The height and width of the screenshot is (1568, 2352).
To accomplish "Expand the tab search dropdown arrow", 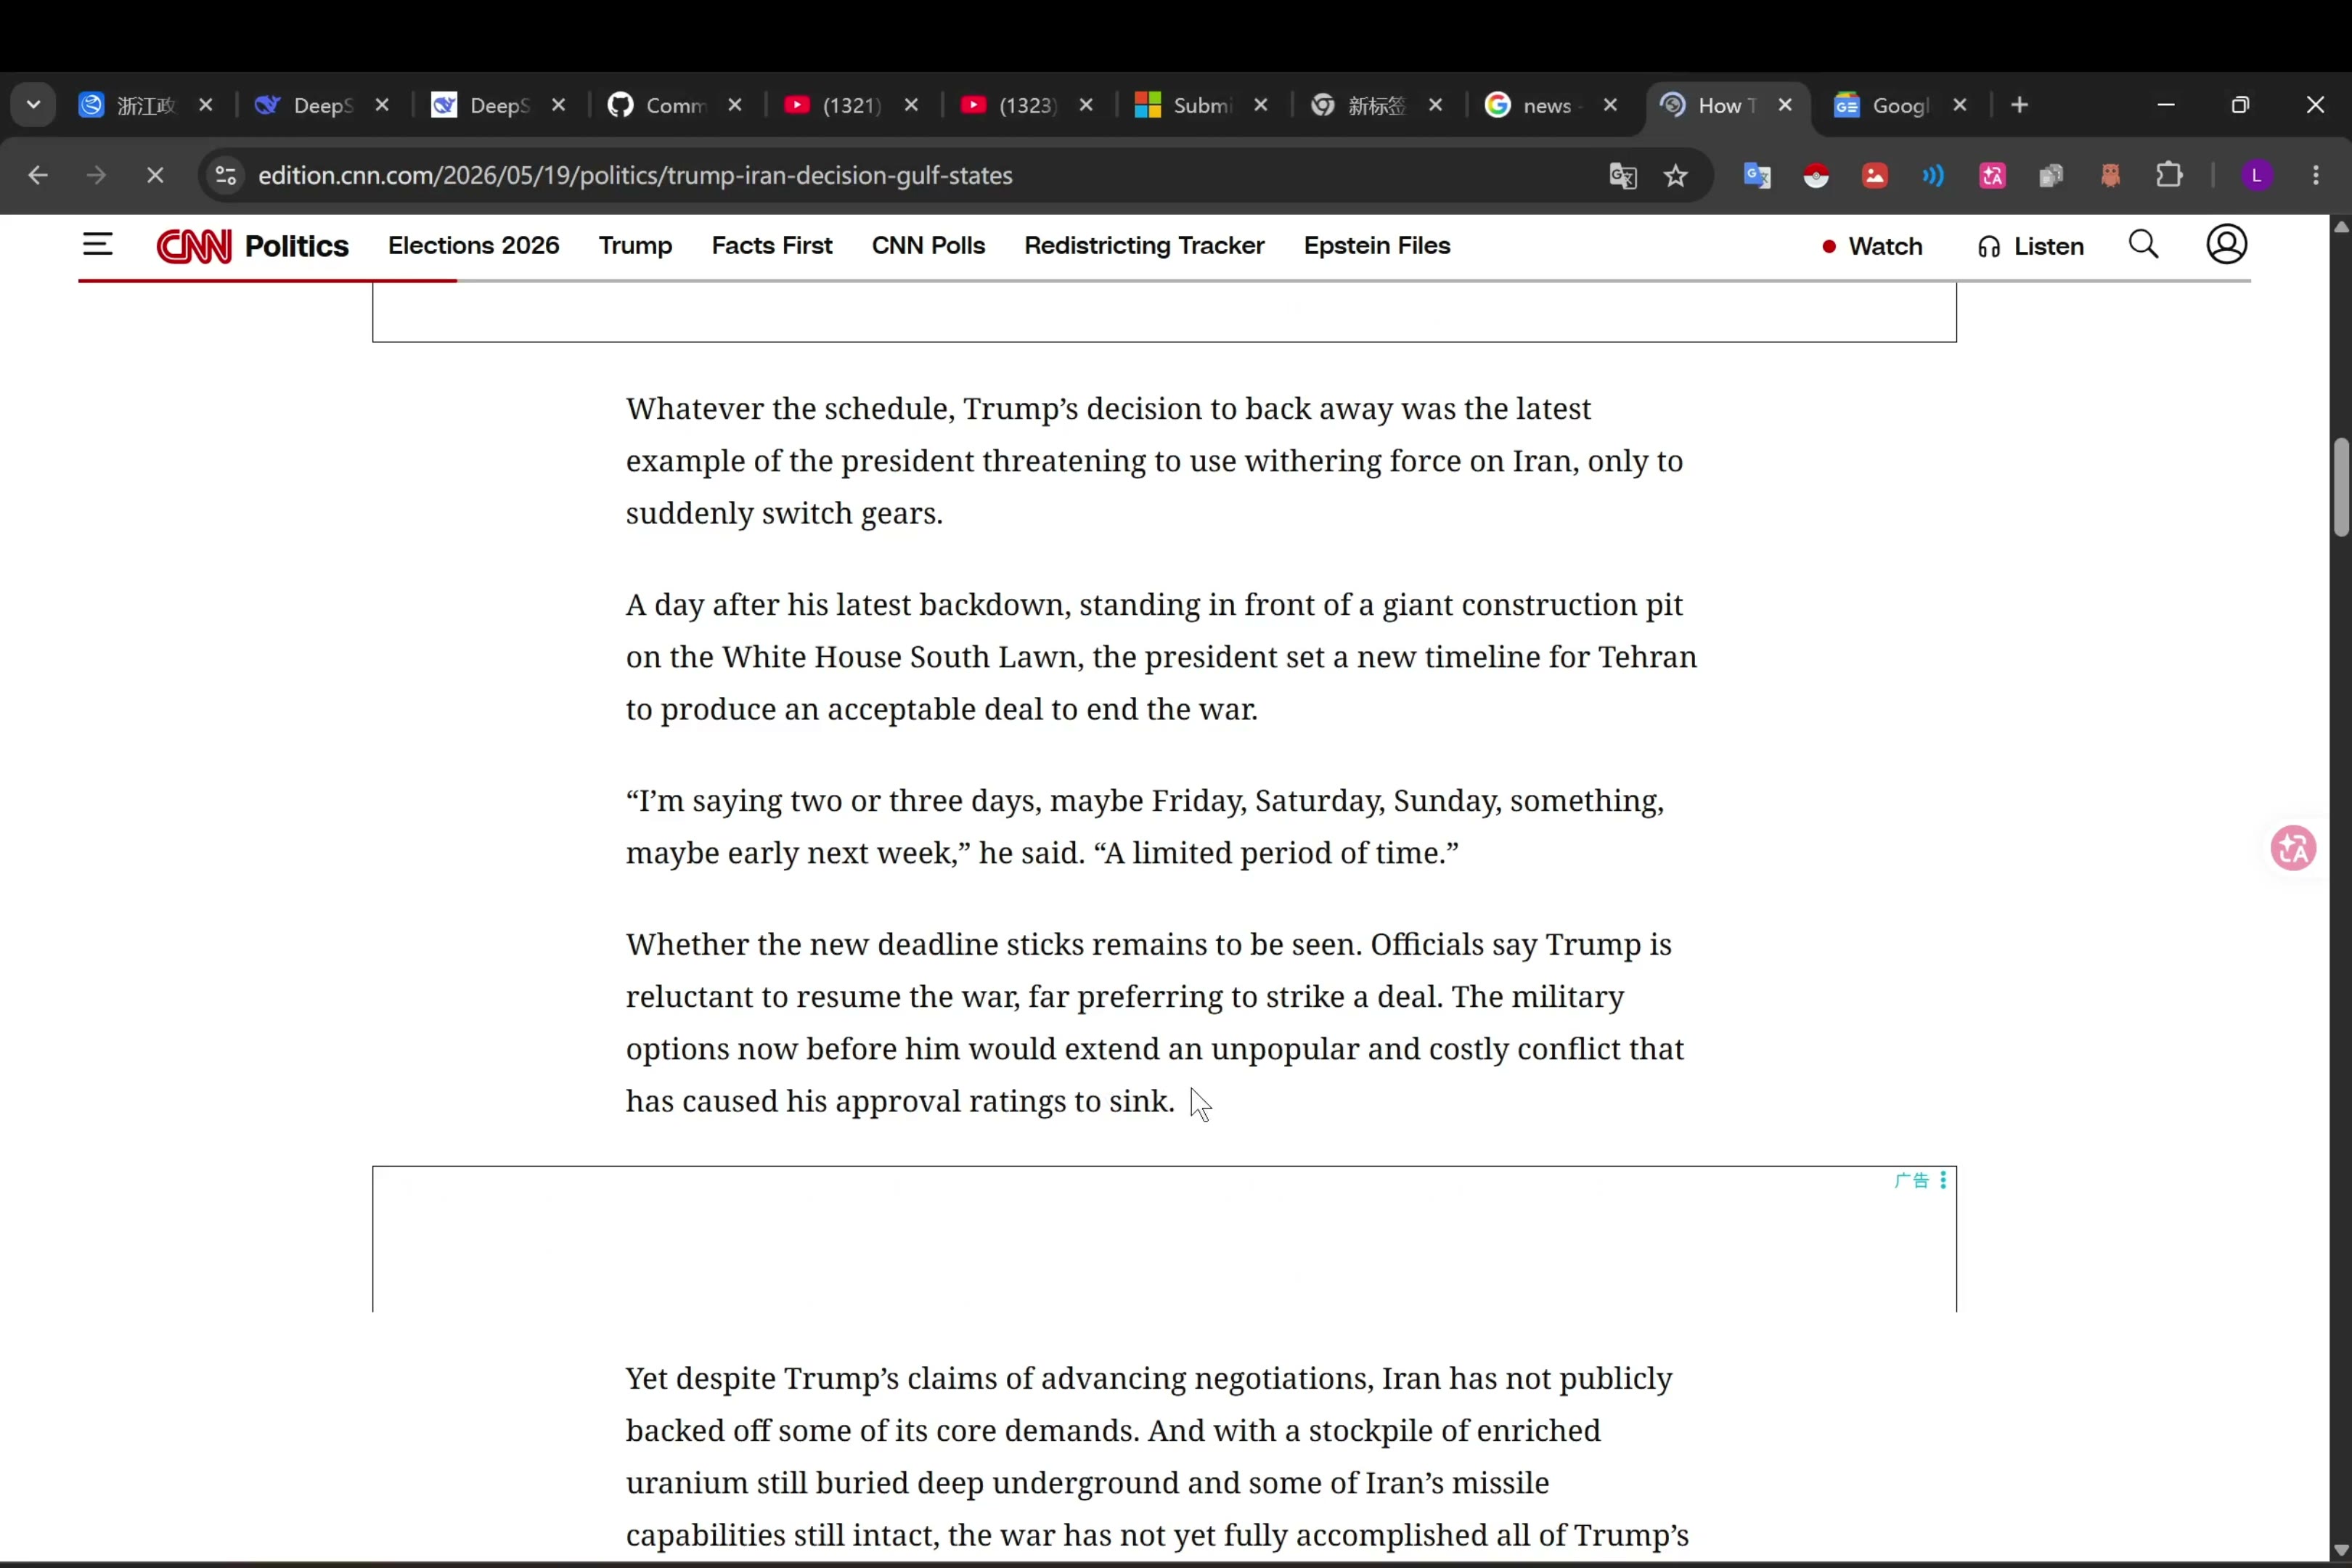I will pyautogui.click(x=33, y=105).
